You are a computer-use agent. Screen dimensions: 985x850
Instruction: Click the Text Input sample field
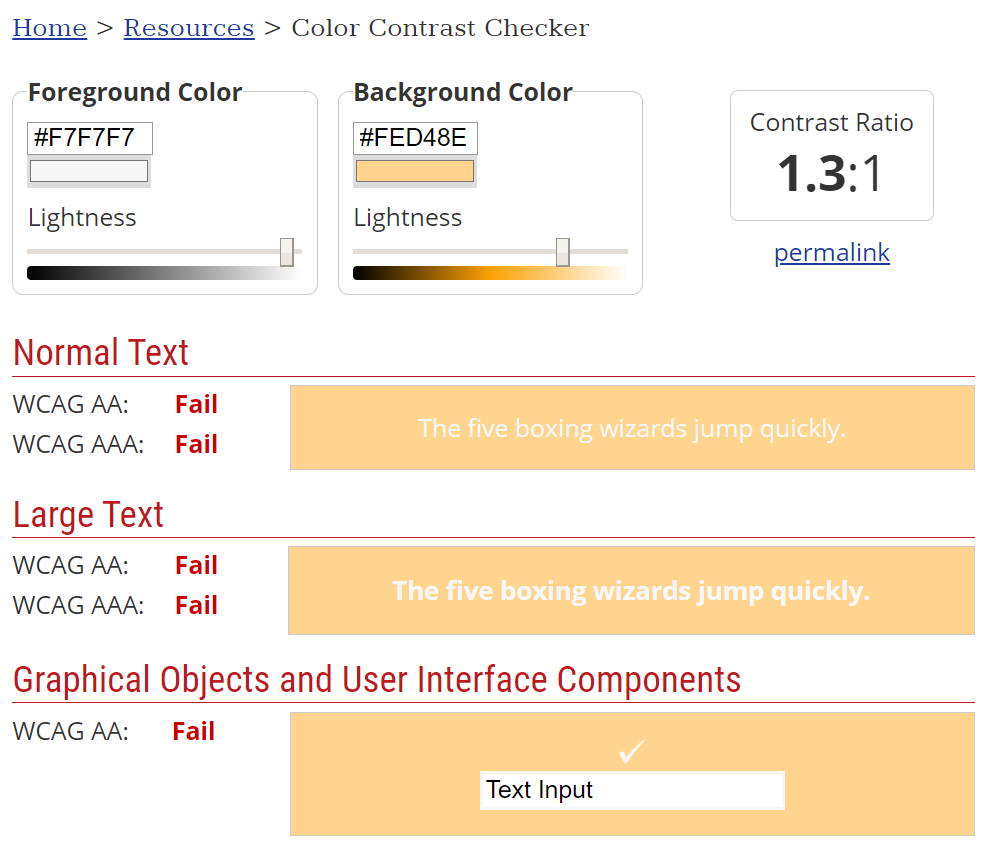(x=632, y=790)
